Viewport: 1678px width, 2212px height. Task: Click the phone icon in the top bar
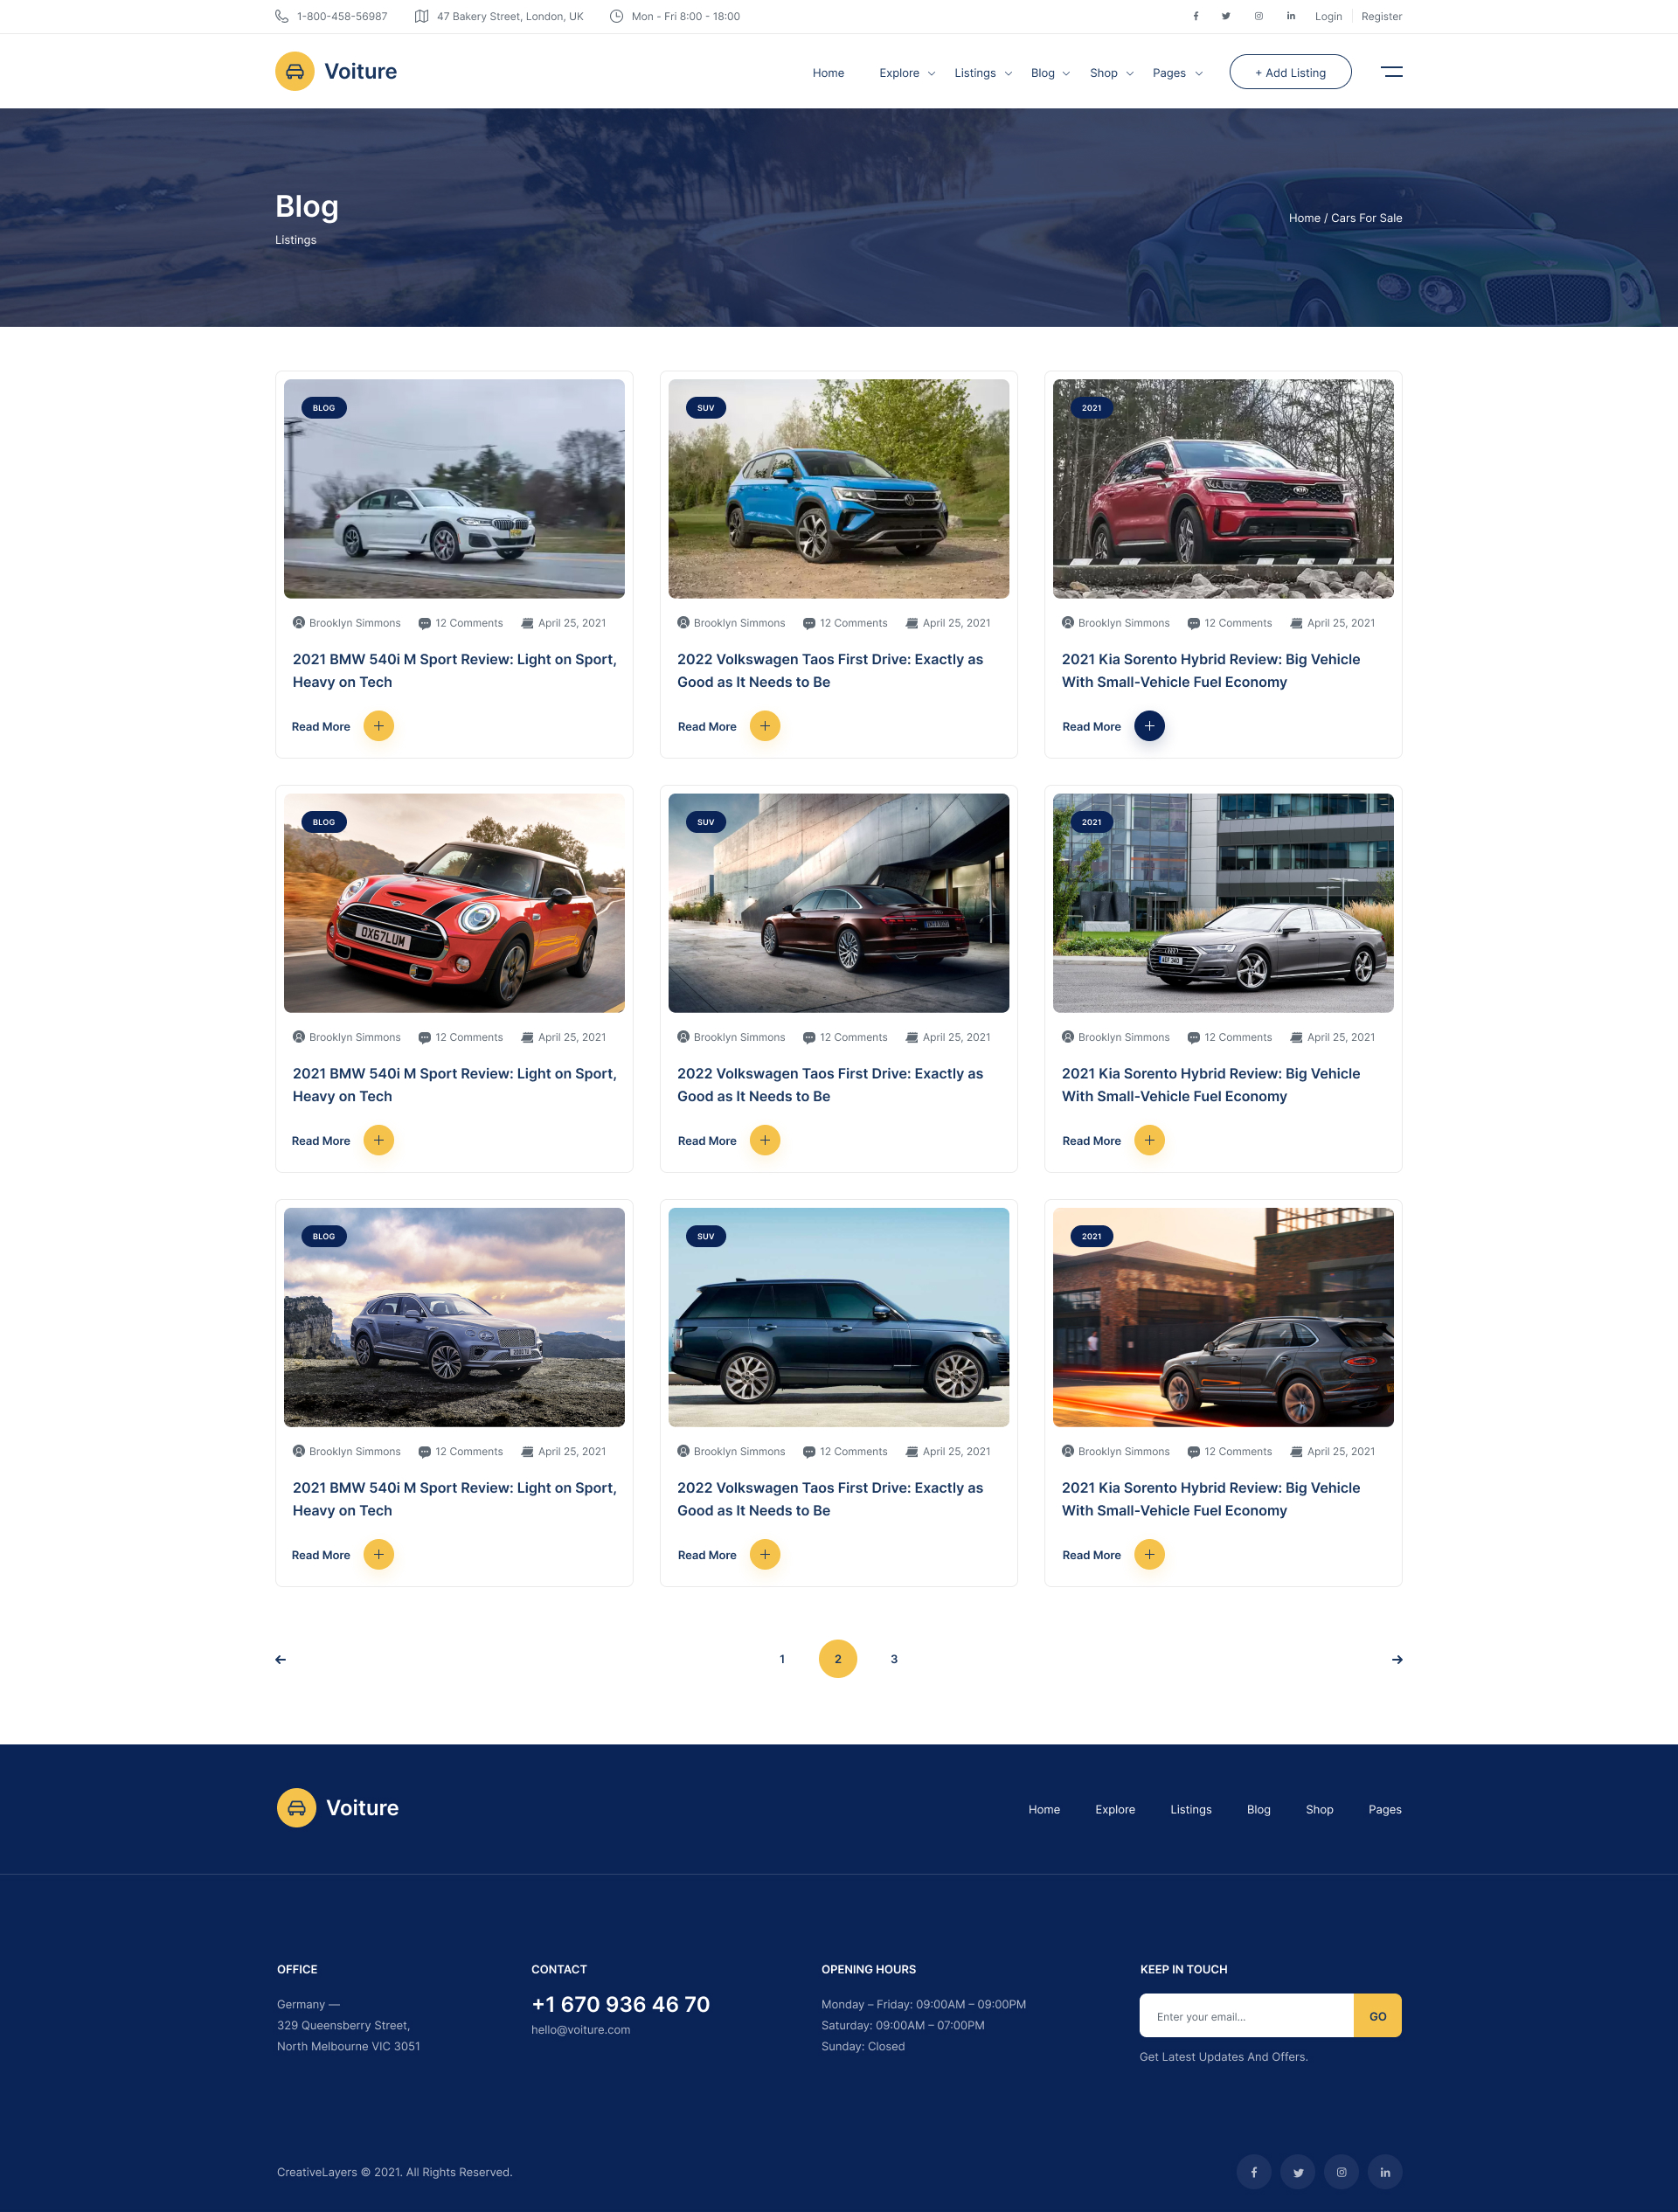pos(281,16)
